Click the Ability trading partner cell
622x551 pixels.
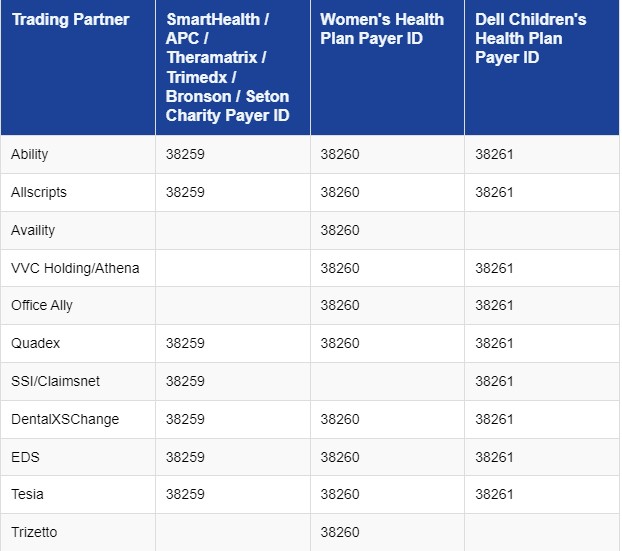coord(30,154)
